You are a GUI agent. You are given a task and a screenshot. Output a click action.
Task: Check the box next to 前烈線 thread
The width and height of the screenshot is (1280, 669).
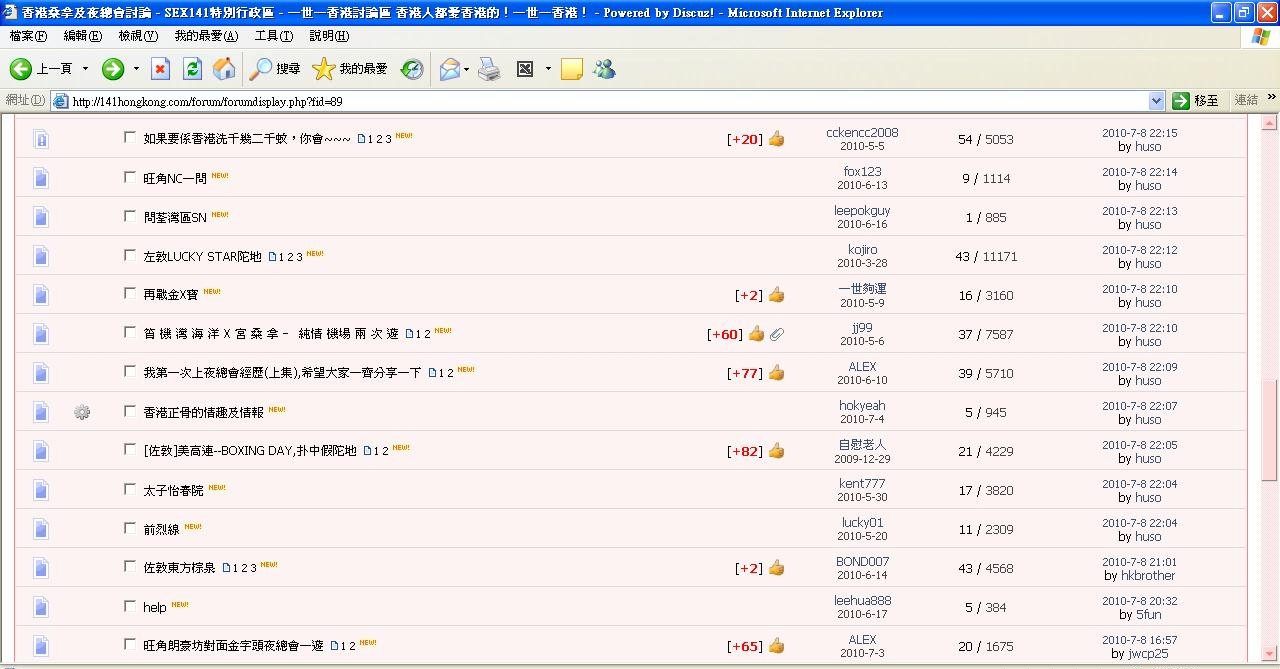[x=130, y=528]
